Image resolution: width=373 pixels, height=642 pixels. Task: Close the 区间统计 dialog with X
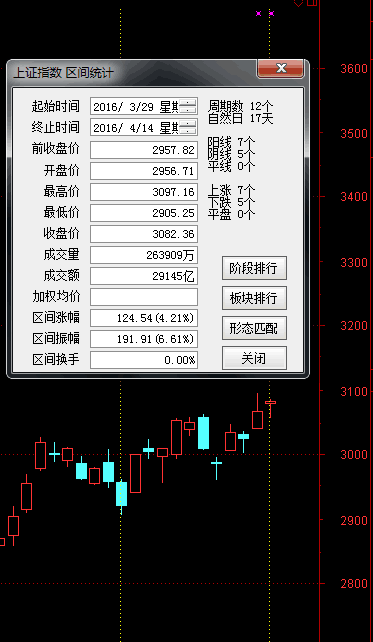(x=280, y=68)
